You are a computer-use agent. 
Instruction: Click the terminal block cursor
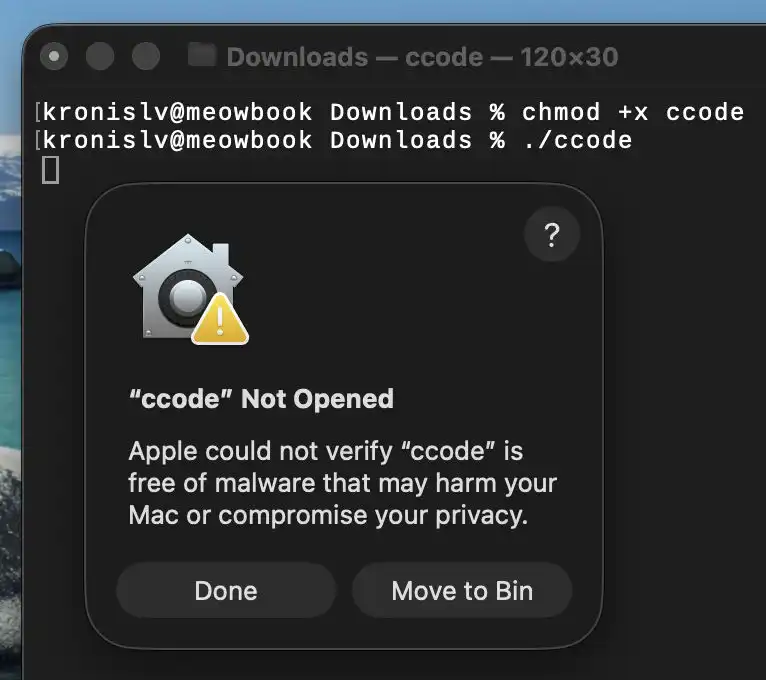(x=50, y=170)
